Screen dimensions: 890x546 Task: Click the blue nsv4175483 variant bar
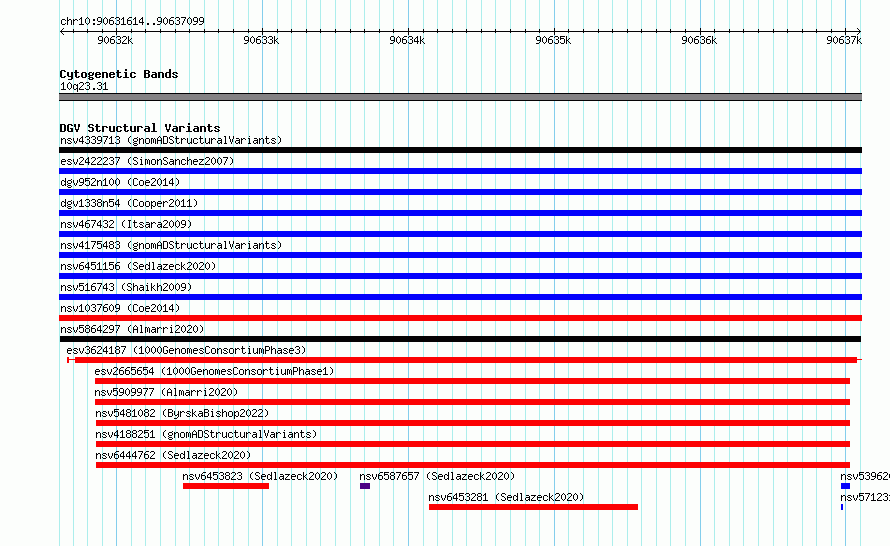tap(460, 255)
